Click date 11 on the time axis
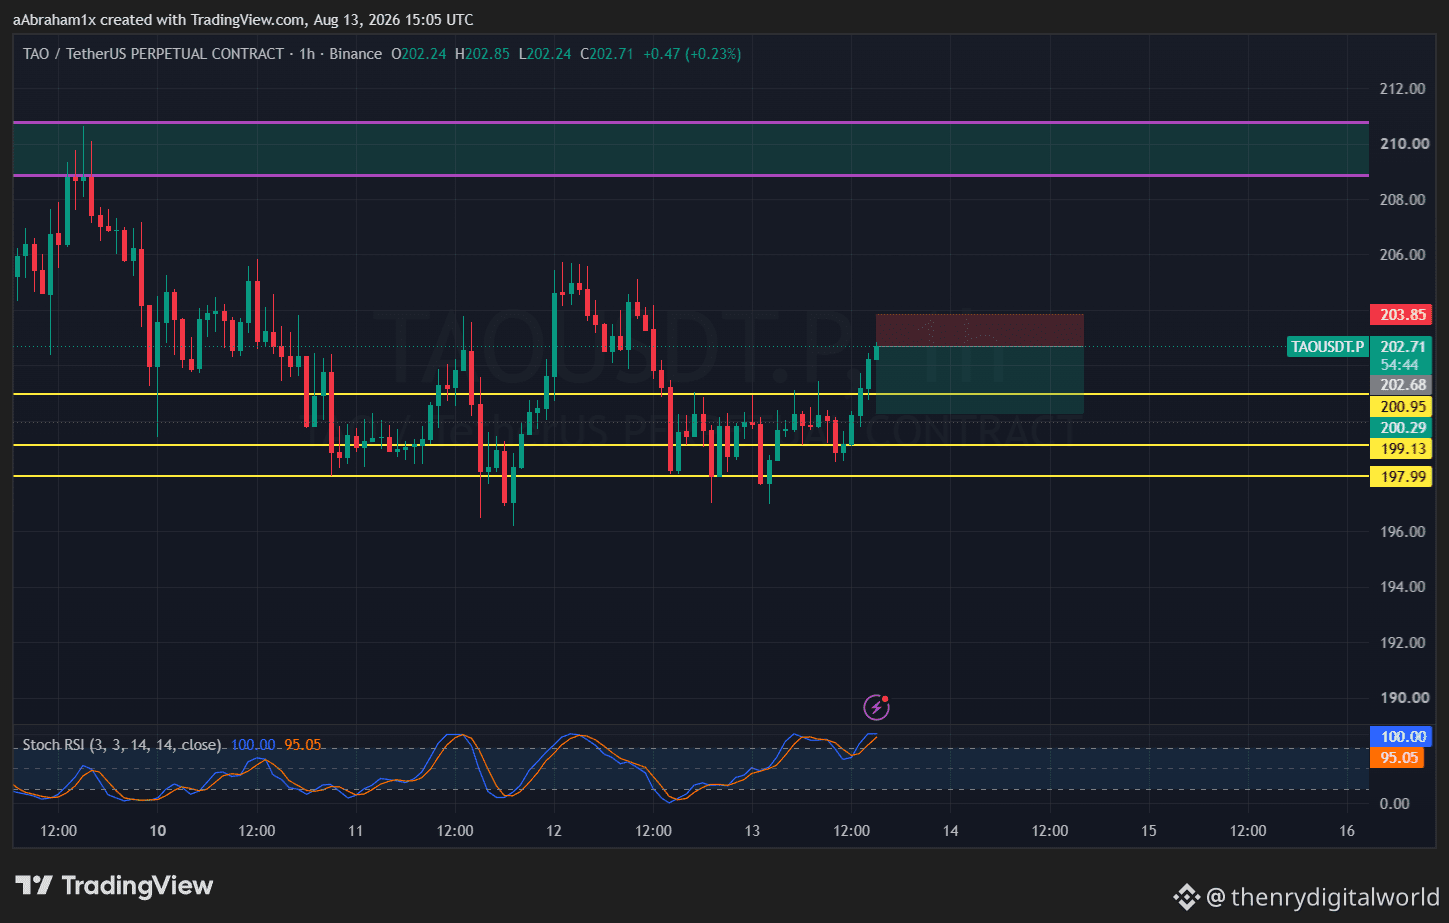 pyautogui.click(x=356, y=831)
